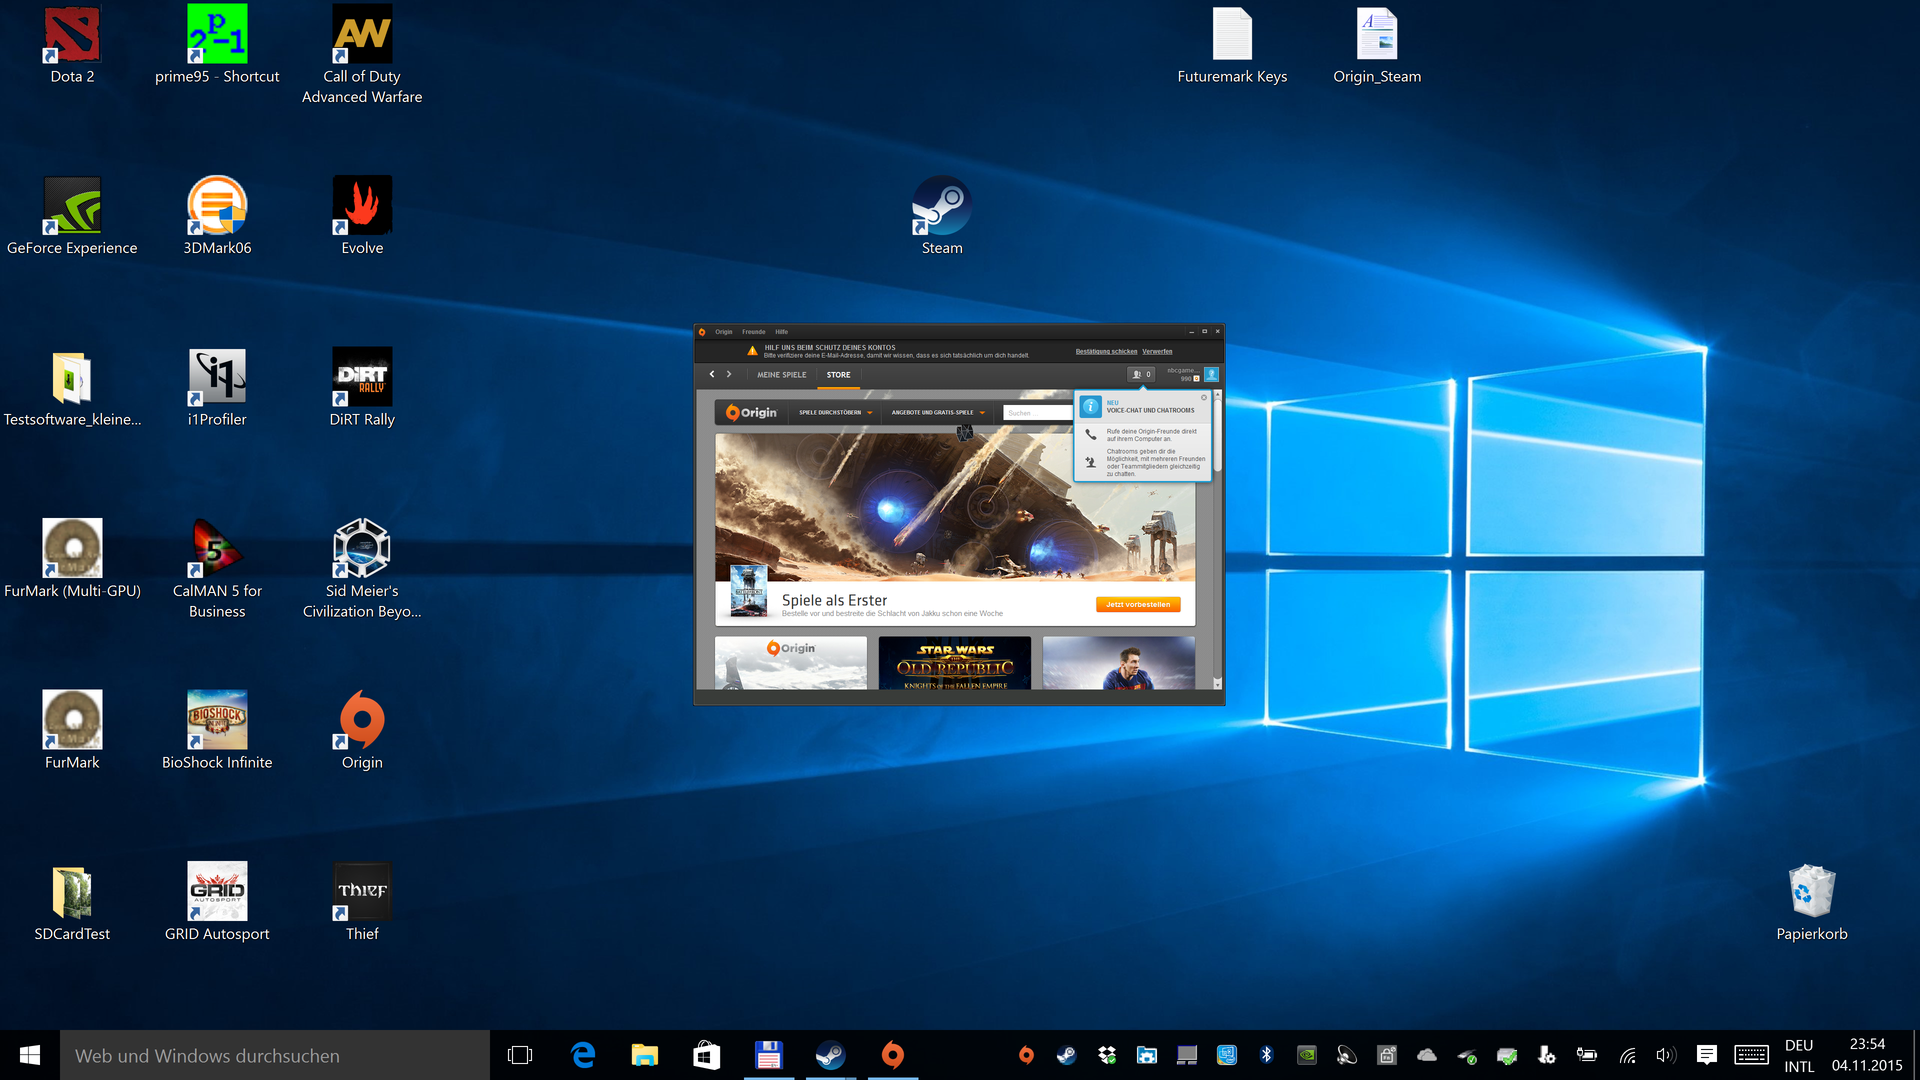Image resolution: width=1920 pixels, height=1080 pixels.
Task: Open the Freunde menu in Origin
Action: (753, 332)
